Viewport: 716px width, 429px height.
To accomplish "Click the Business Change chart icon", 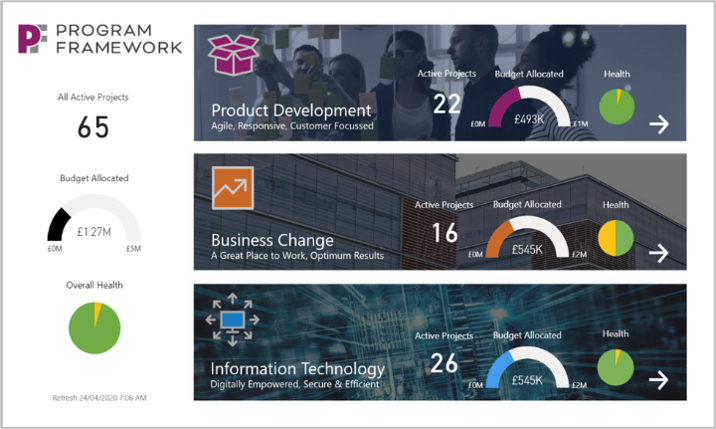I will (232, 188).
